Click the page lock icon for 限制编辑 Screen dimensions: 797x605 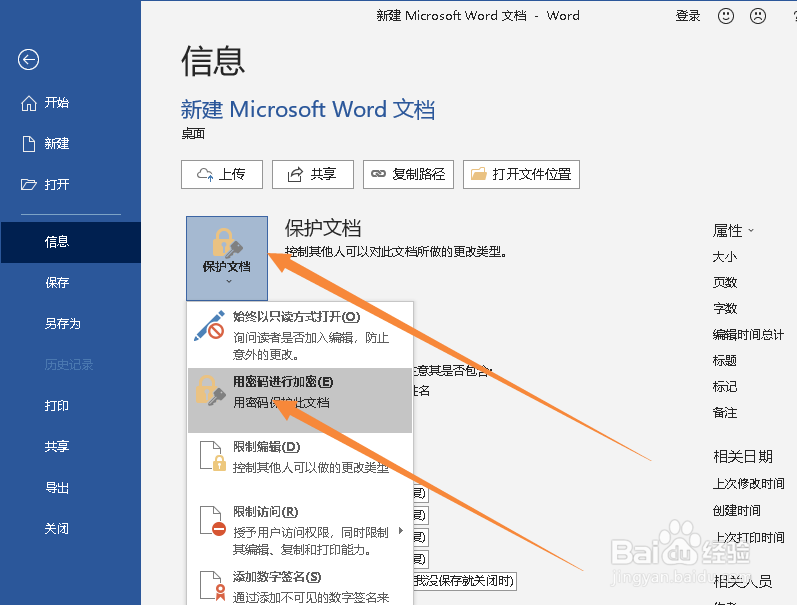(212, 456)
